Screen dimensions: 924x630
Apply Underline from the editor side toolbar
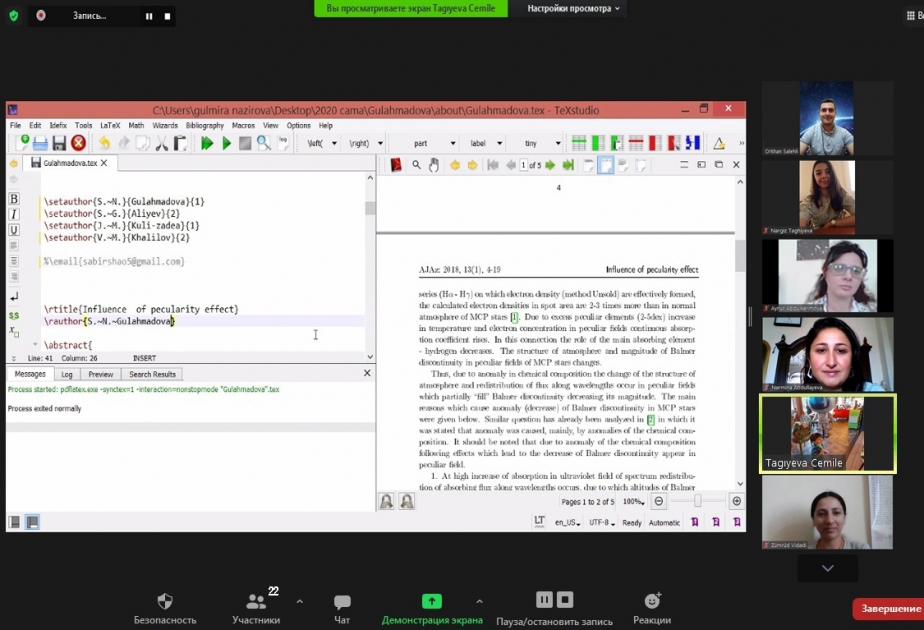pos(14,230)
